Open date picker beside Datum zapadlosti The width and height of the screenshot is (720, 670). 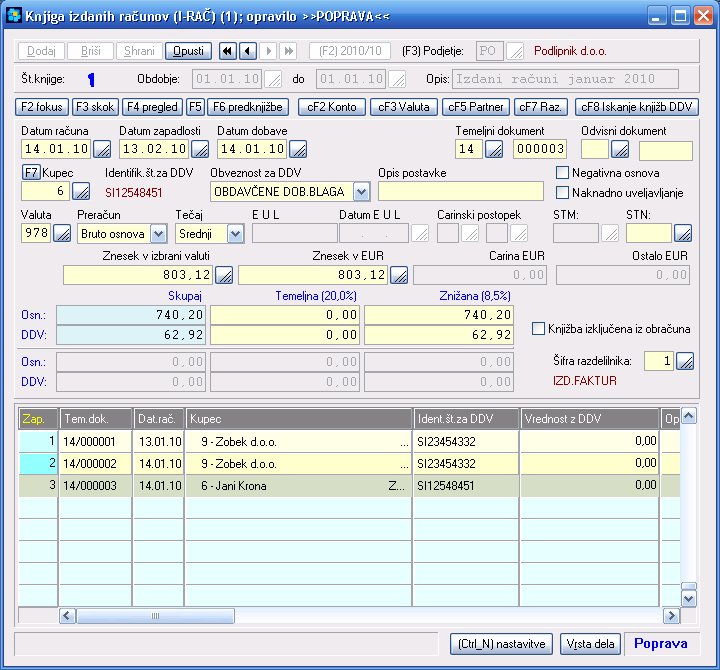point(199,149)
